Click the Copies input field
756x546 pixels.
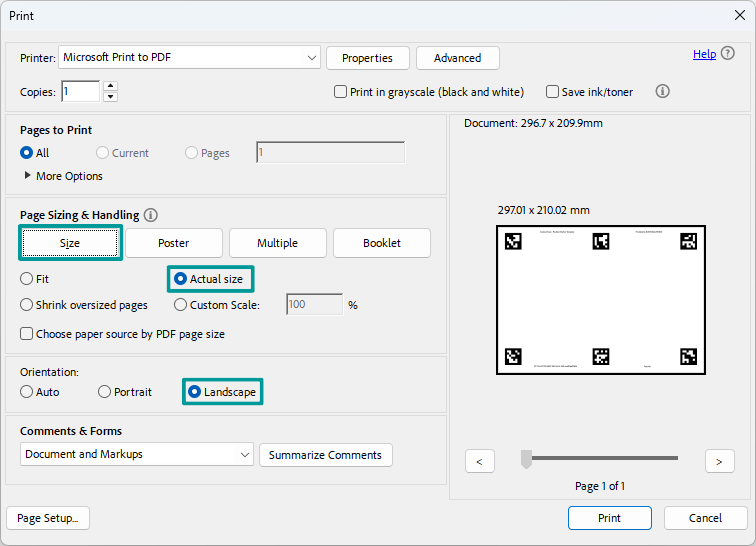(x=80, y=91)
